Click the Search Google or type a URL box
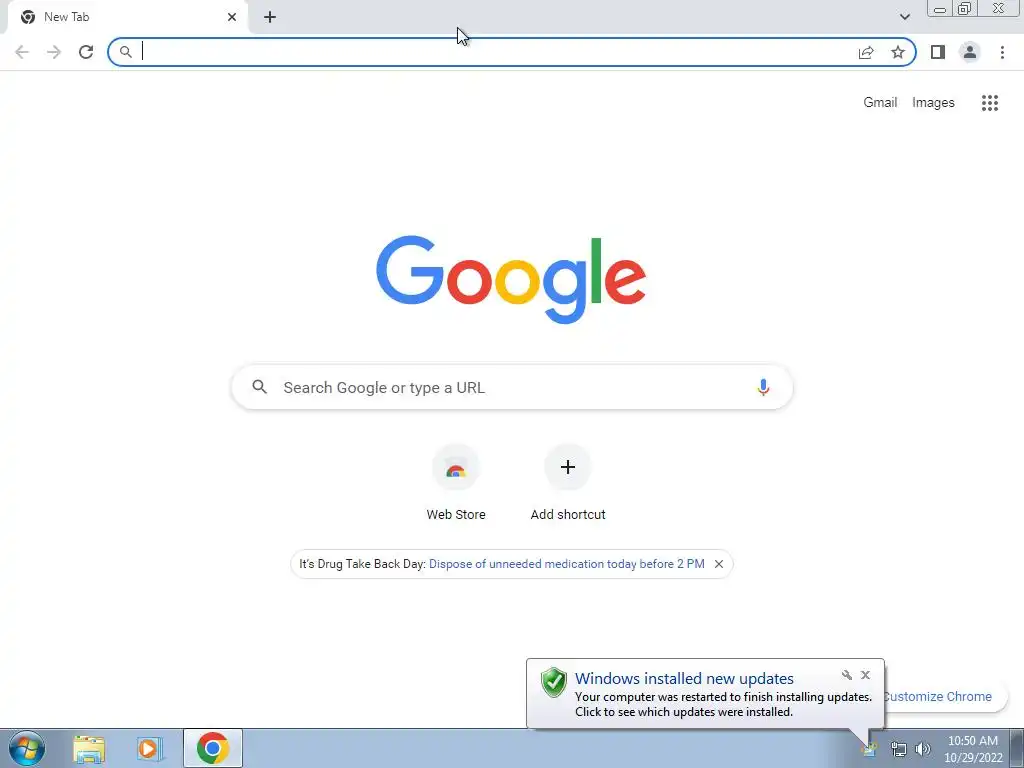This screenshot has width=1024, height=768. click(x=512, y=387)
